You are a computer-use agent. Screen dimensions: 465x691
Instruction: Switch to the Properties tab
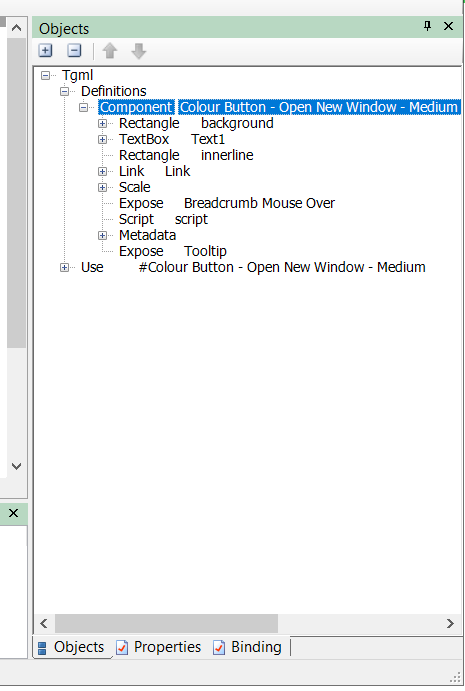pos(159,647)
